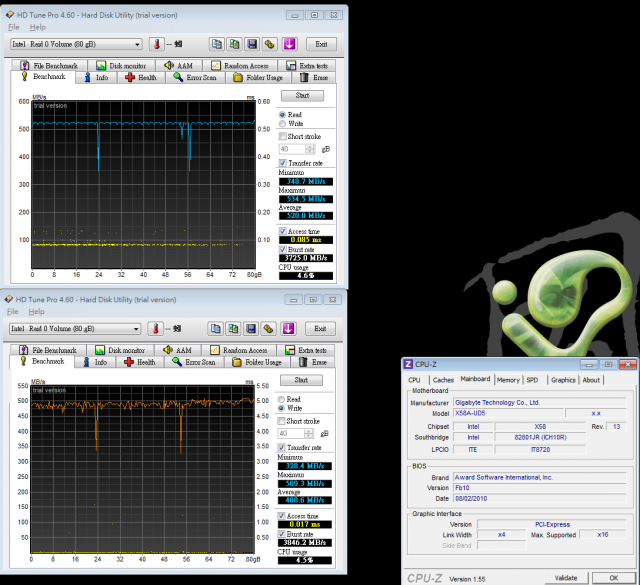Viewport: 640px width, 585px height.
Task: Open Extra tests tab in top HD Tune window
Action: coord(307,66)
